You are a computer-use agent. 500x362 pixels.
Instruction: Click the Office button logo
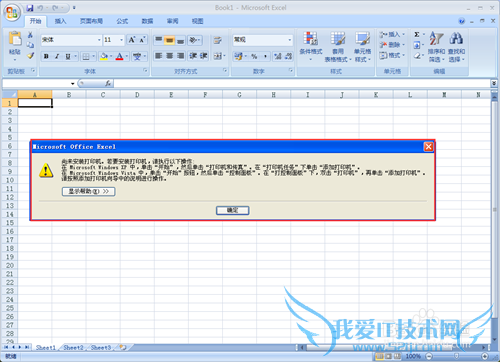[x=12, y=12]
